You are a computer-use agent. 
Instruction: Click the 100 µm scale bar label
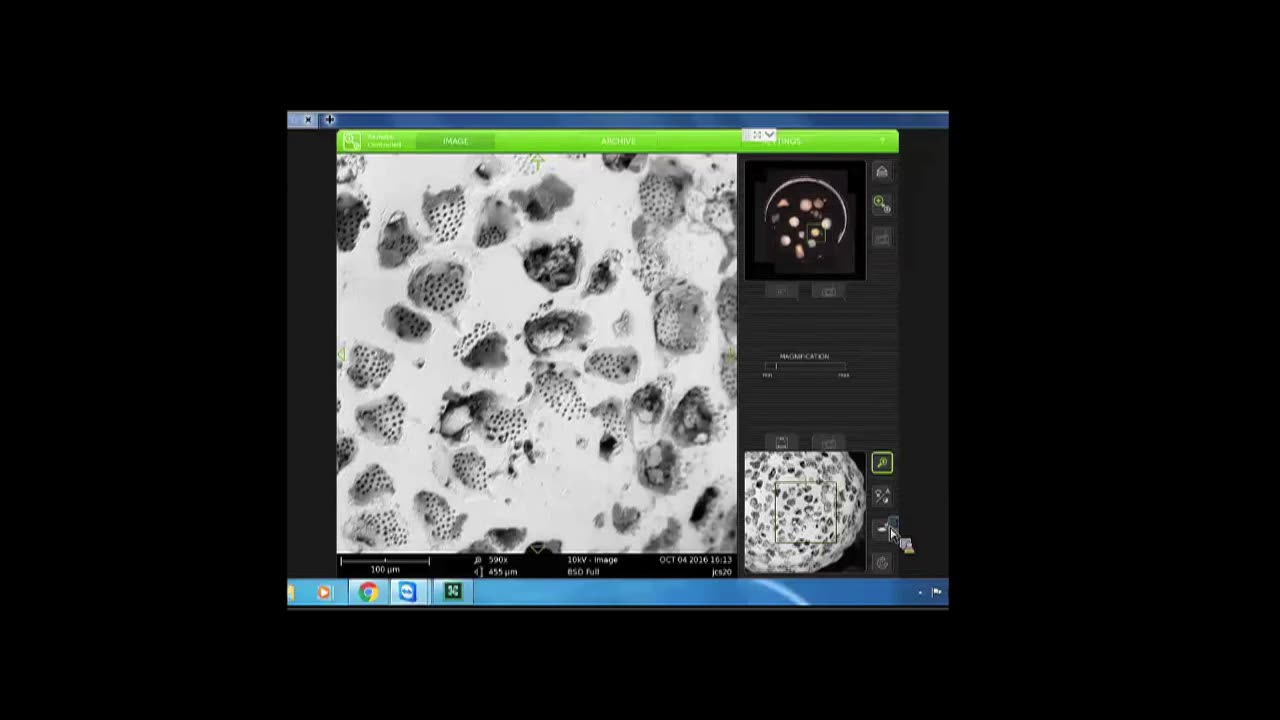point(385,570)
